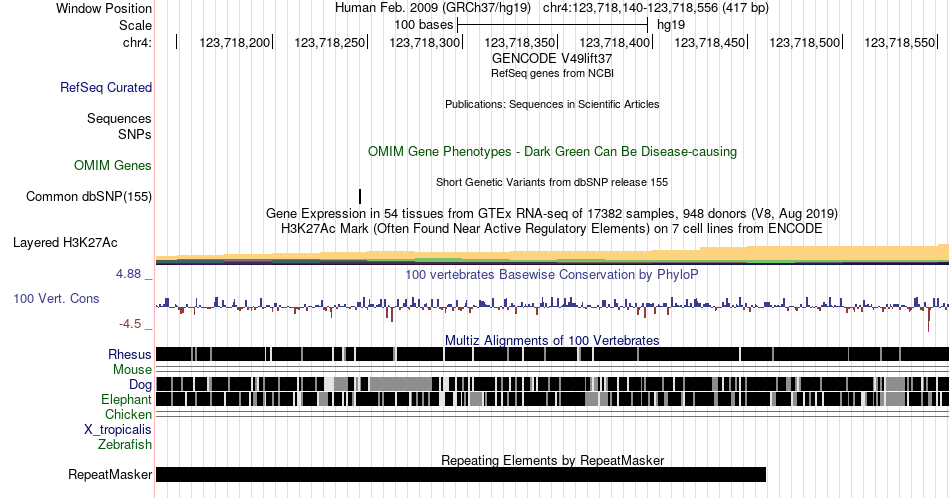Image resolution: width=950 pixels, height=498 pixels.
Task: Click the 100 bases scale bar
Action: 553,25
